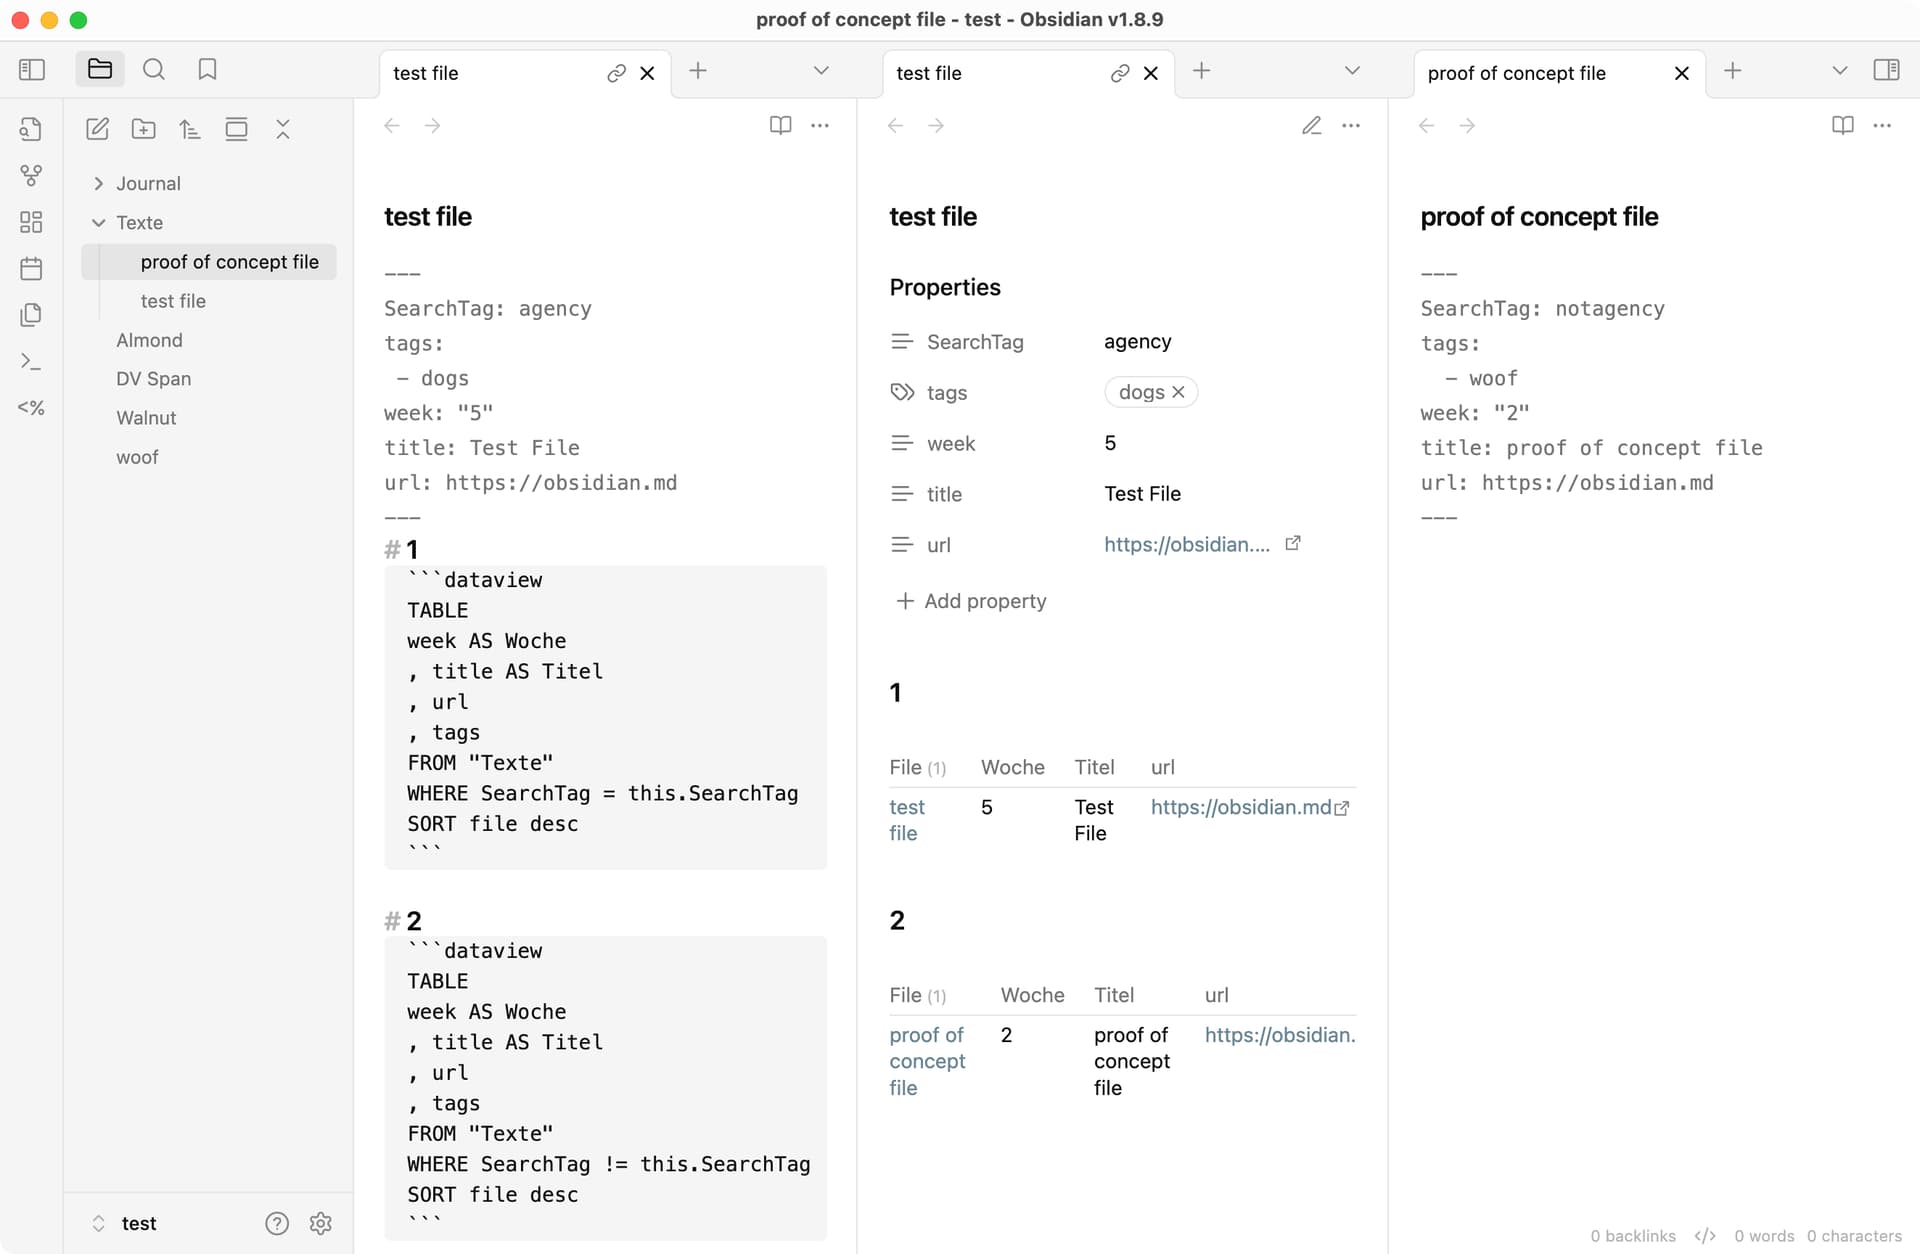Screen dimensions: 1920x1254
Task: Open quick switcher icon in ribbon
Action: 31,128
